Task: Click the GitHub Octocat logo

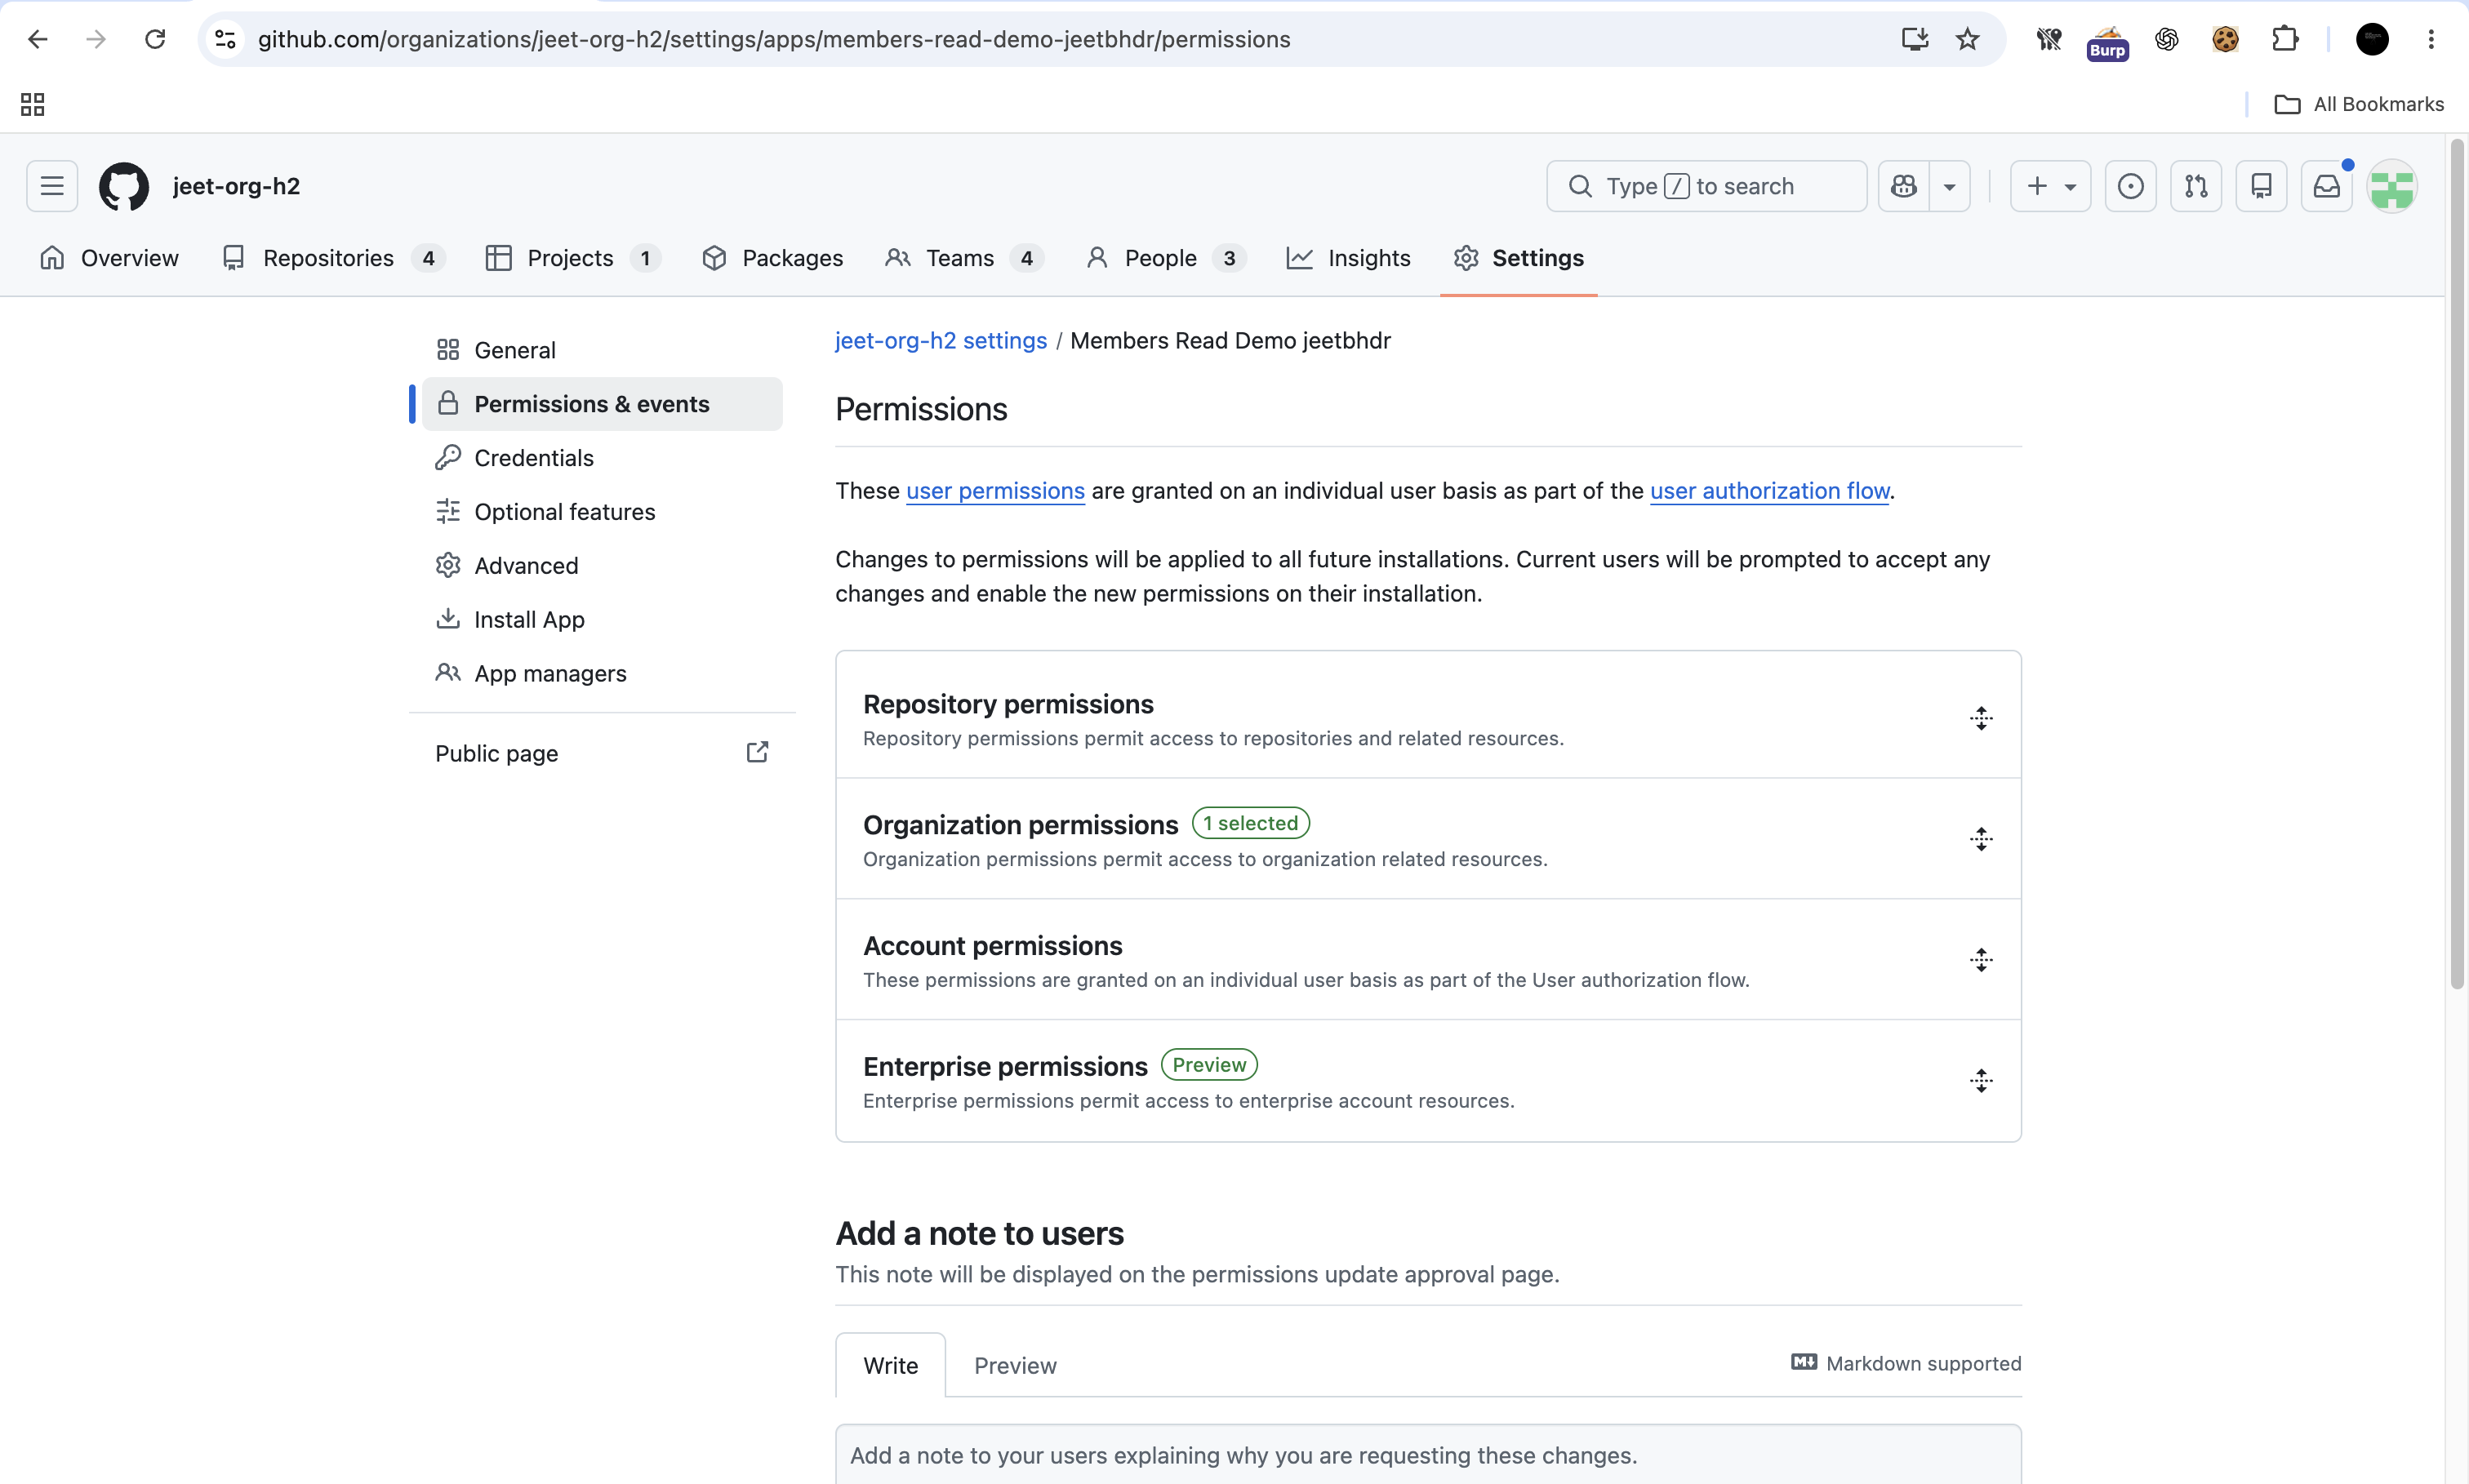Action: [x=124, y=186]
